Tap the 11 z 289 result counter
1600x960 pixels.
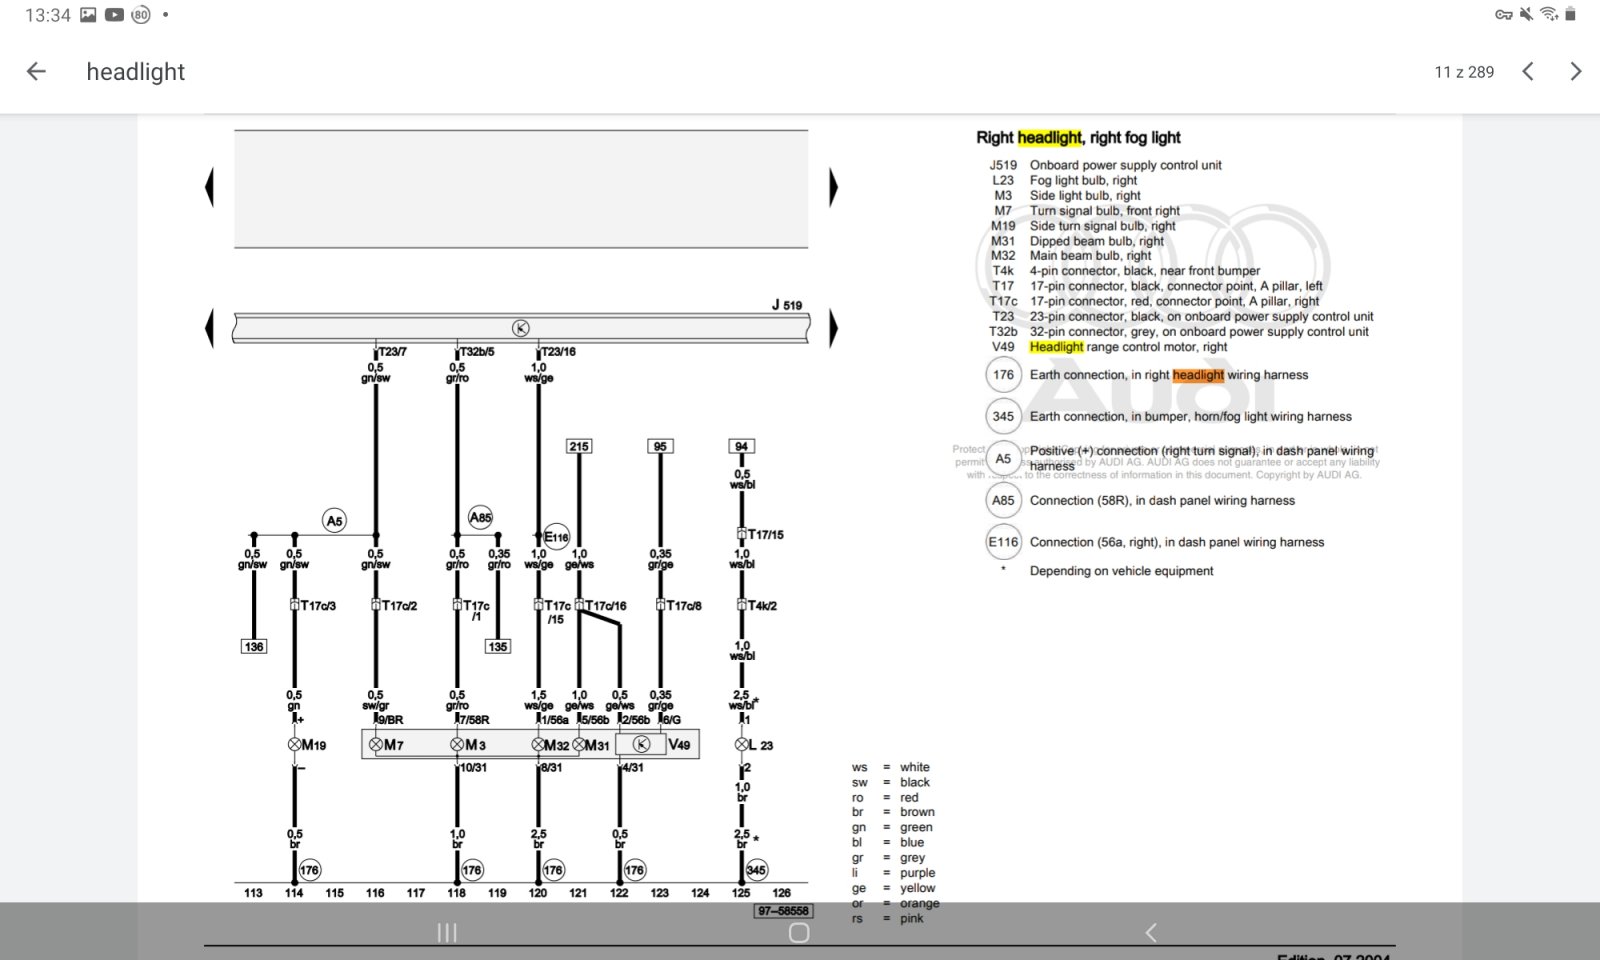tap(1464, 72)
